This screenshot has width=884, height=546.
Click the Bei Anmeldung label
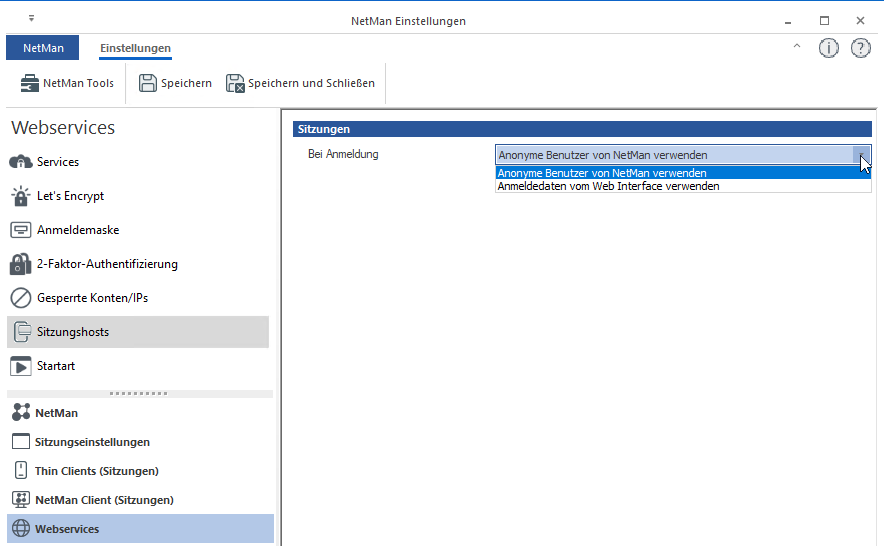click(343, 154)
